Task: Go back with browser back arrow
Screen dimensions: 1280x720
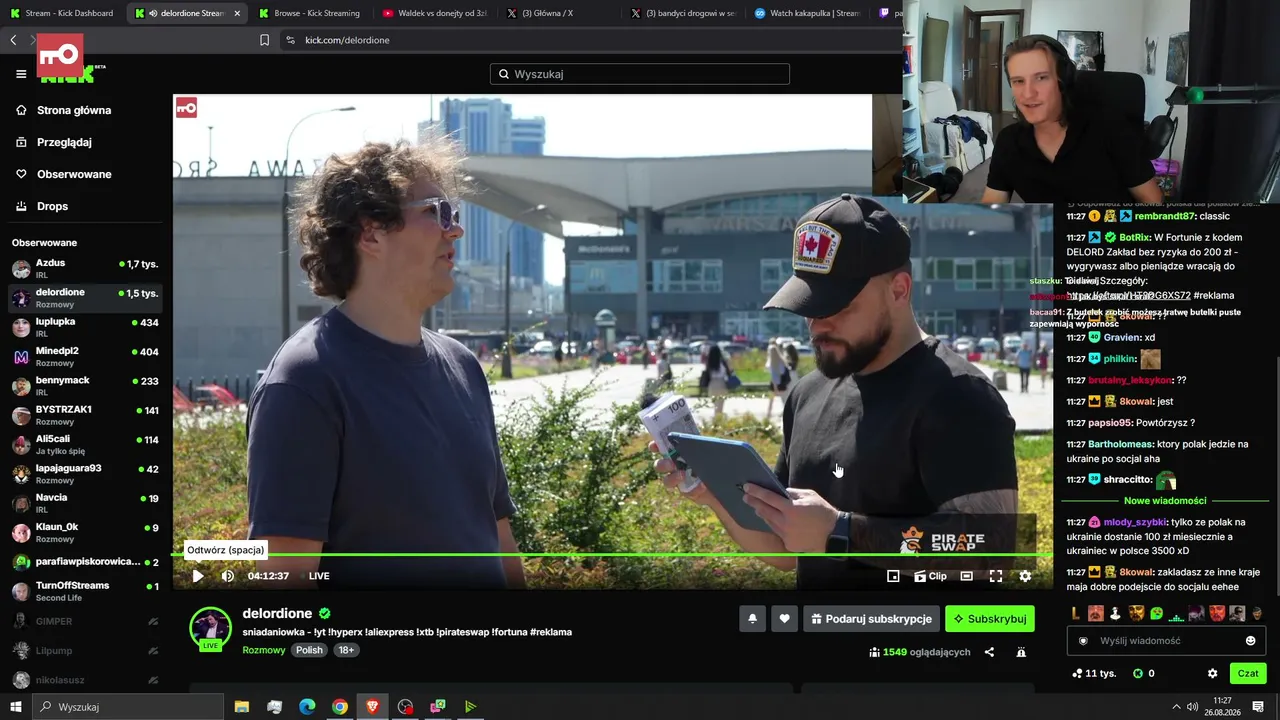Action: coord(13,40)
